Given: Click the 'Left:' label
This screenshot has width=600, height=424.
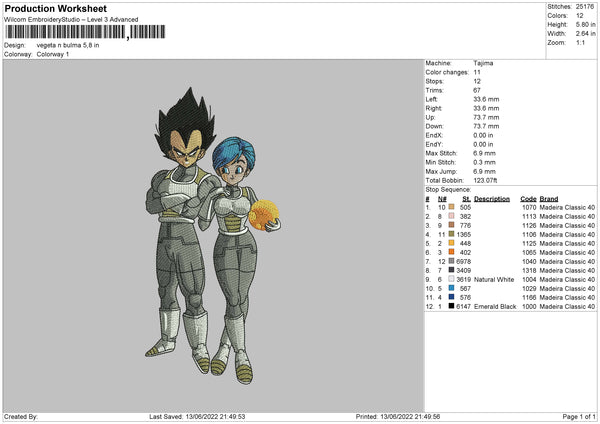Looking at the screenshot, I should click(x=432, y=99).
